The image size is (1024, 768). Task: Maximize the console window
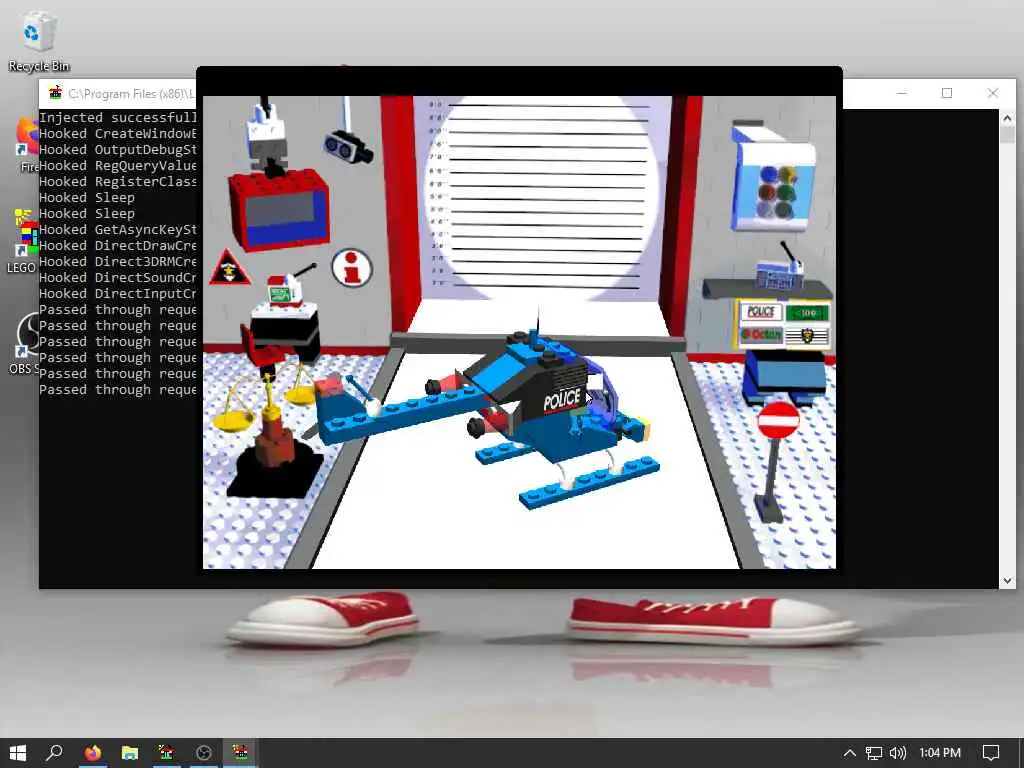click(947, 93)
